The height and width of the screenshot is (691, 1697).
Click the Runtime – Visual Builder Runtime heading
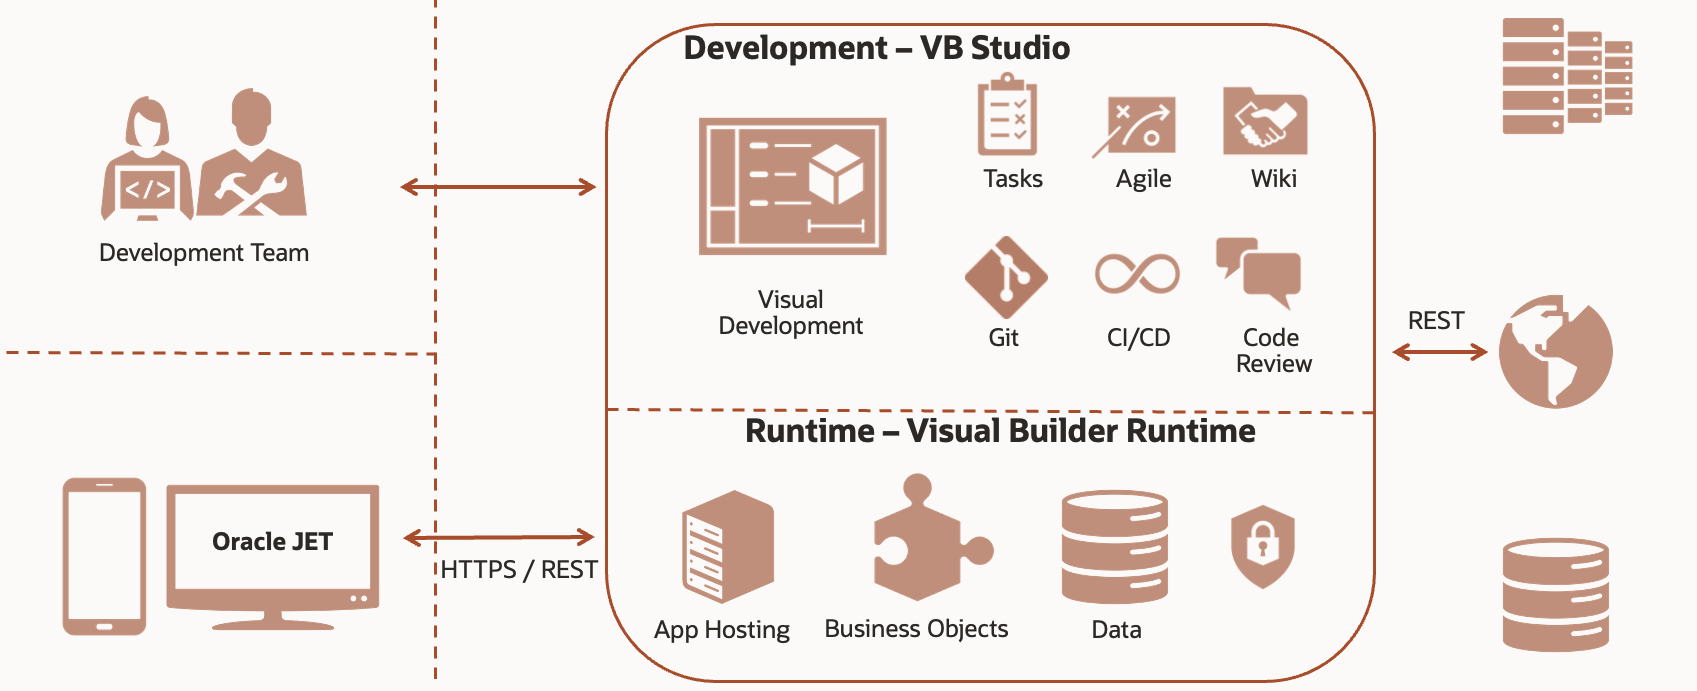point(1000,431)
